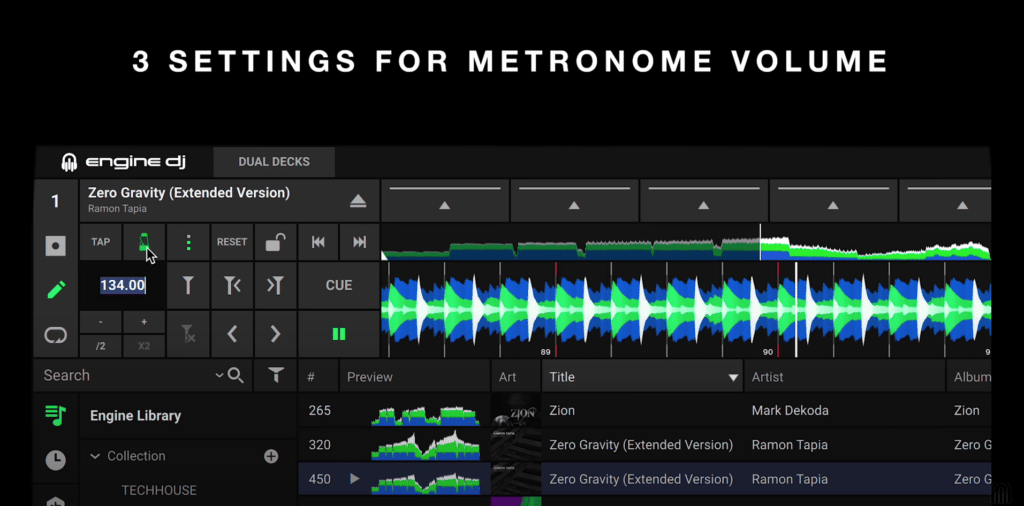Click the red beat marker at bar 89
1024x506 pixels.
pos(556,309)
